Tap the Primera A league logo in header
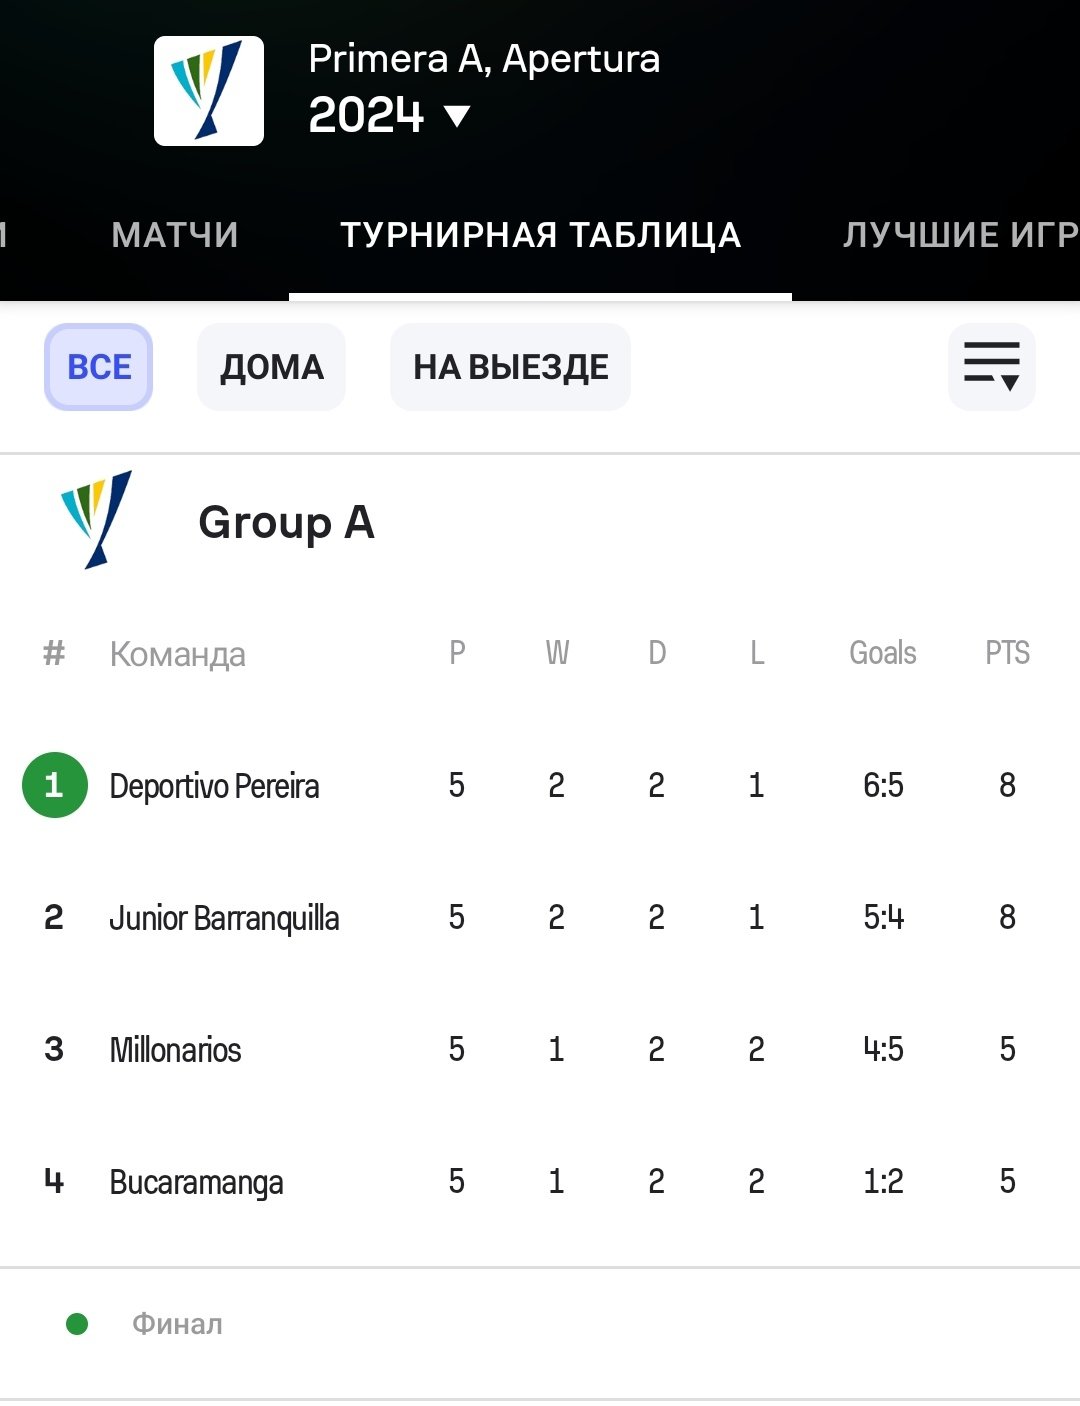 click(x=209, y=91)
